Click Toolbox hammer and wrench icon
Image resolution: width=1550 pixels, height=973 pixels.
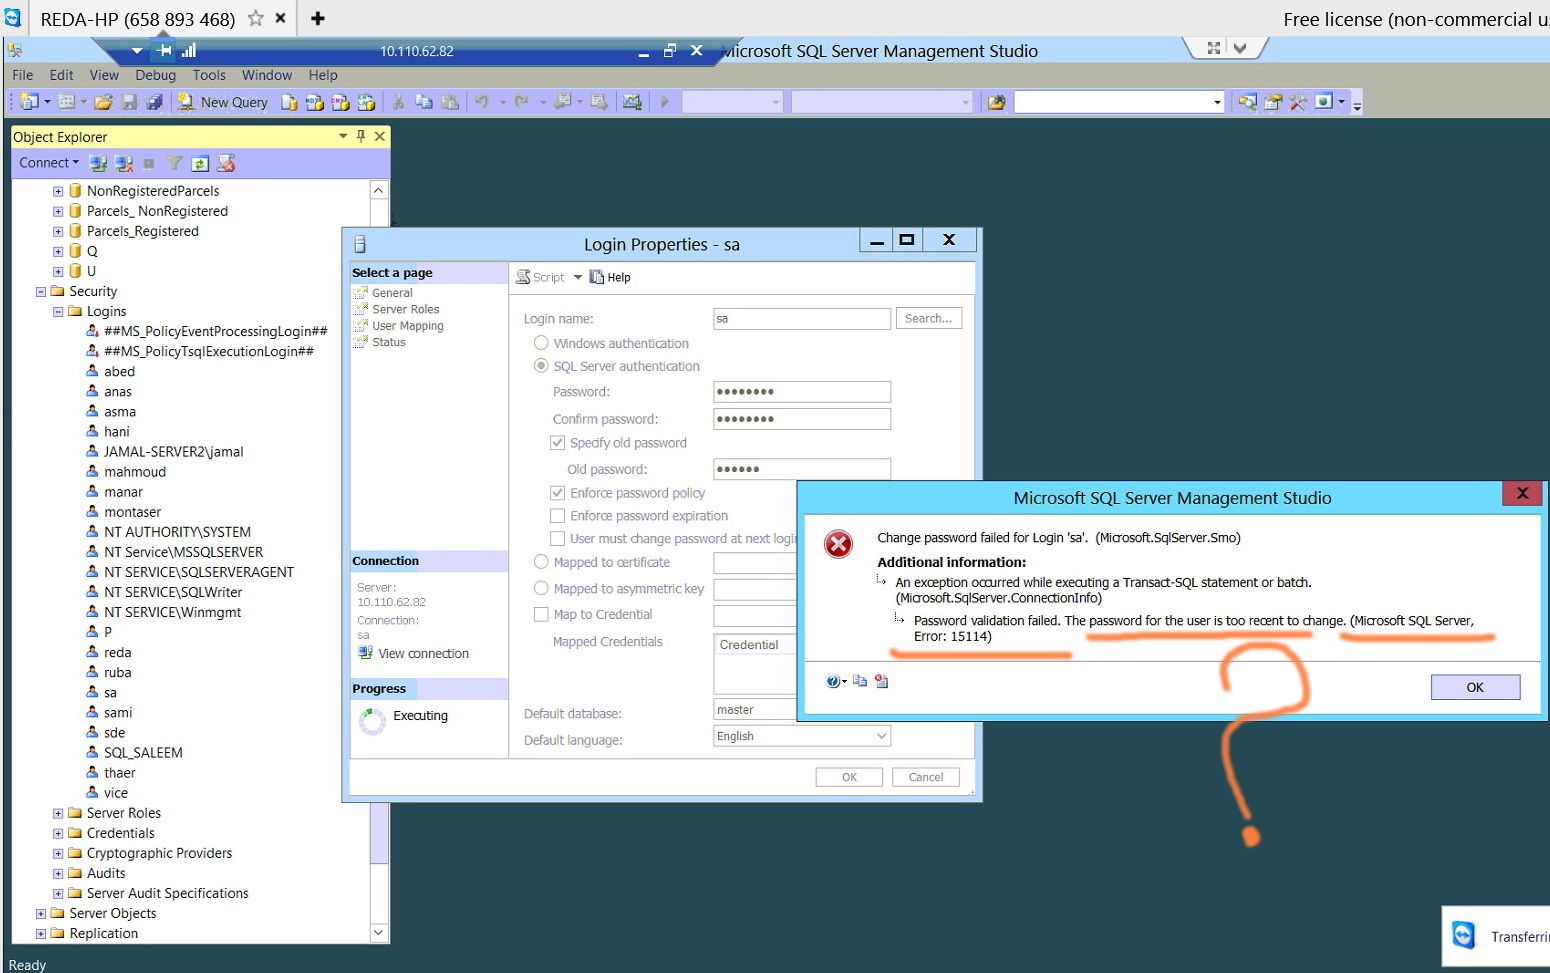(1298, 102)
